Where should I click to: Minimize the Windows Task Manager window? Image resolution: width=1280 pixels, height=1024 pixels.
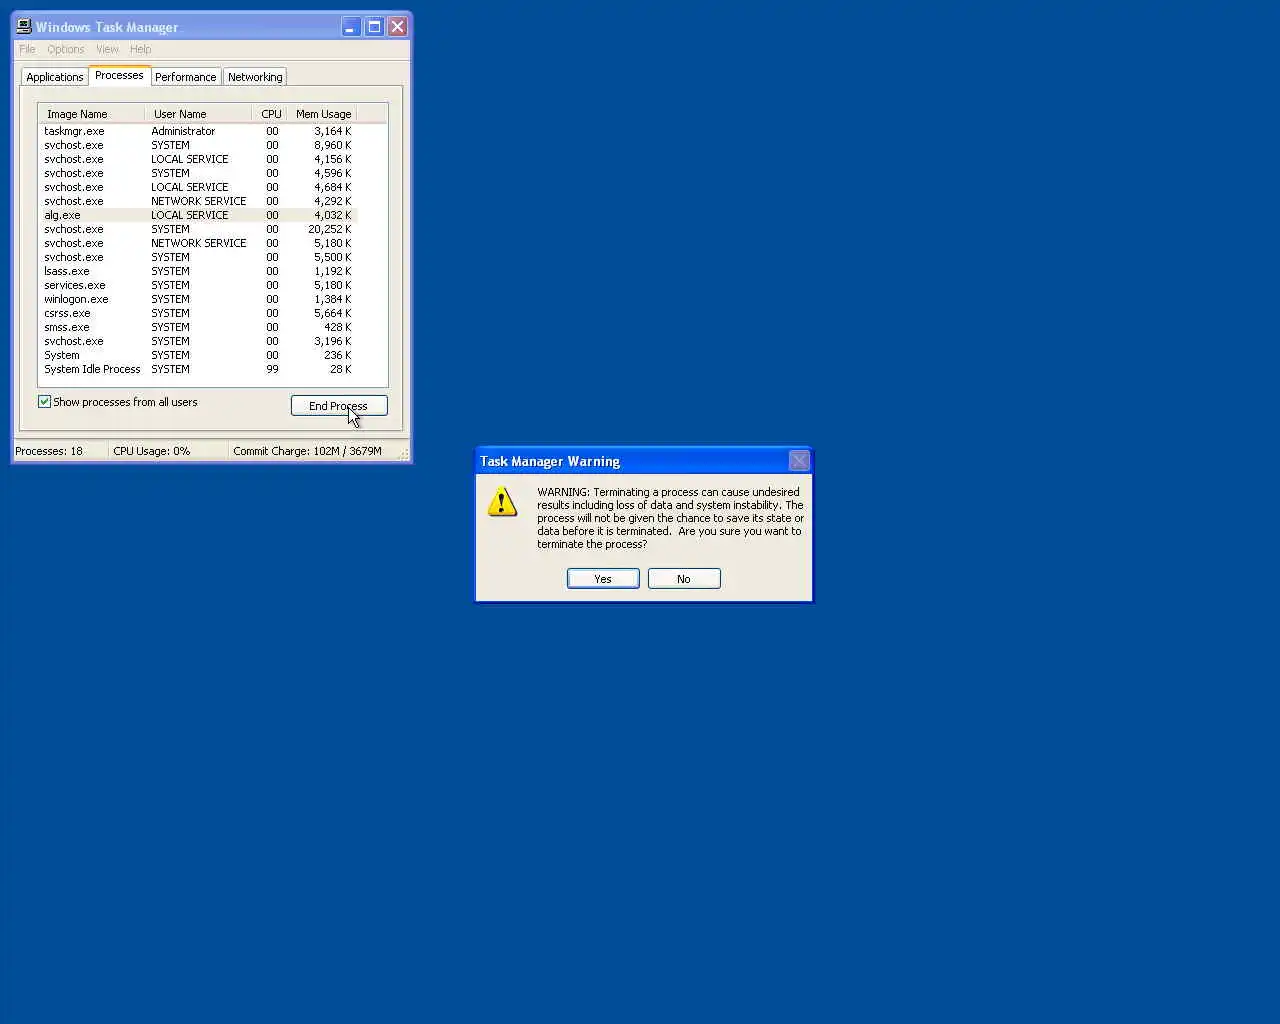point(350,27)
